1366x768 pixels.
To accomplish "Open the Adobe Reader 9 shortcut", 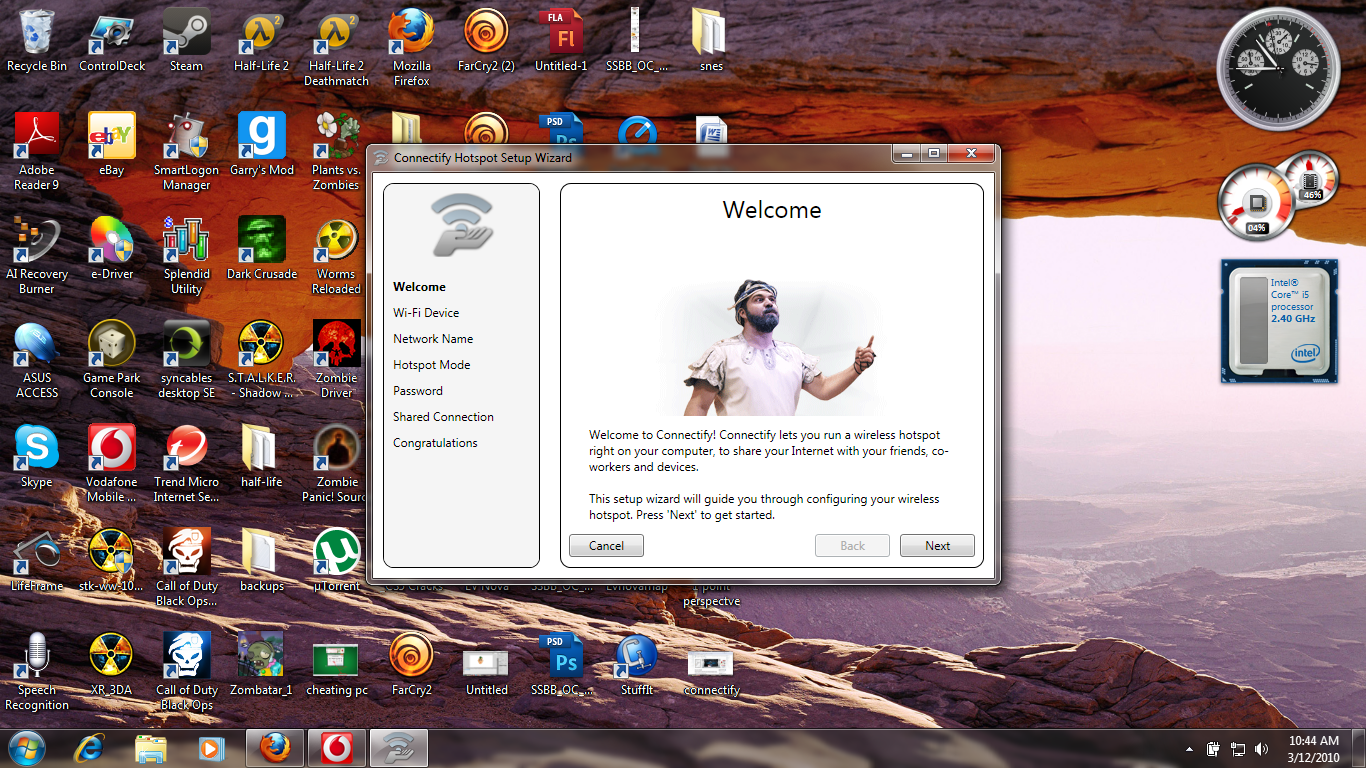I will pyautogui.click(x=37, y=152).
